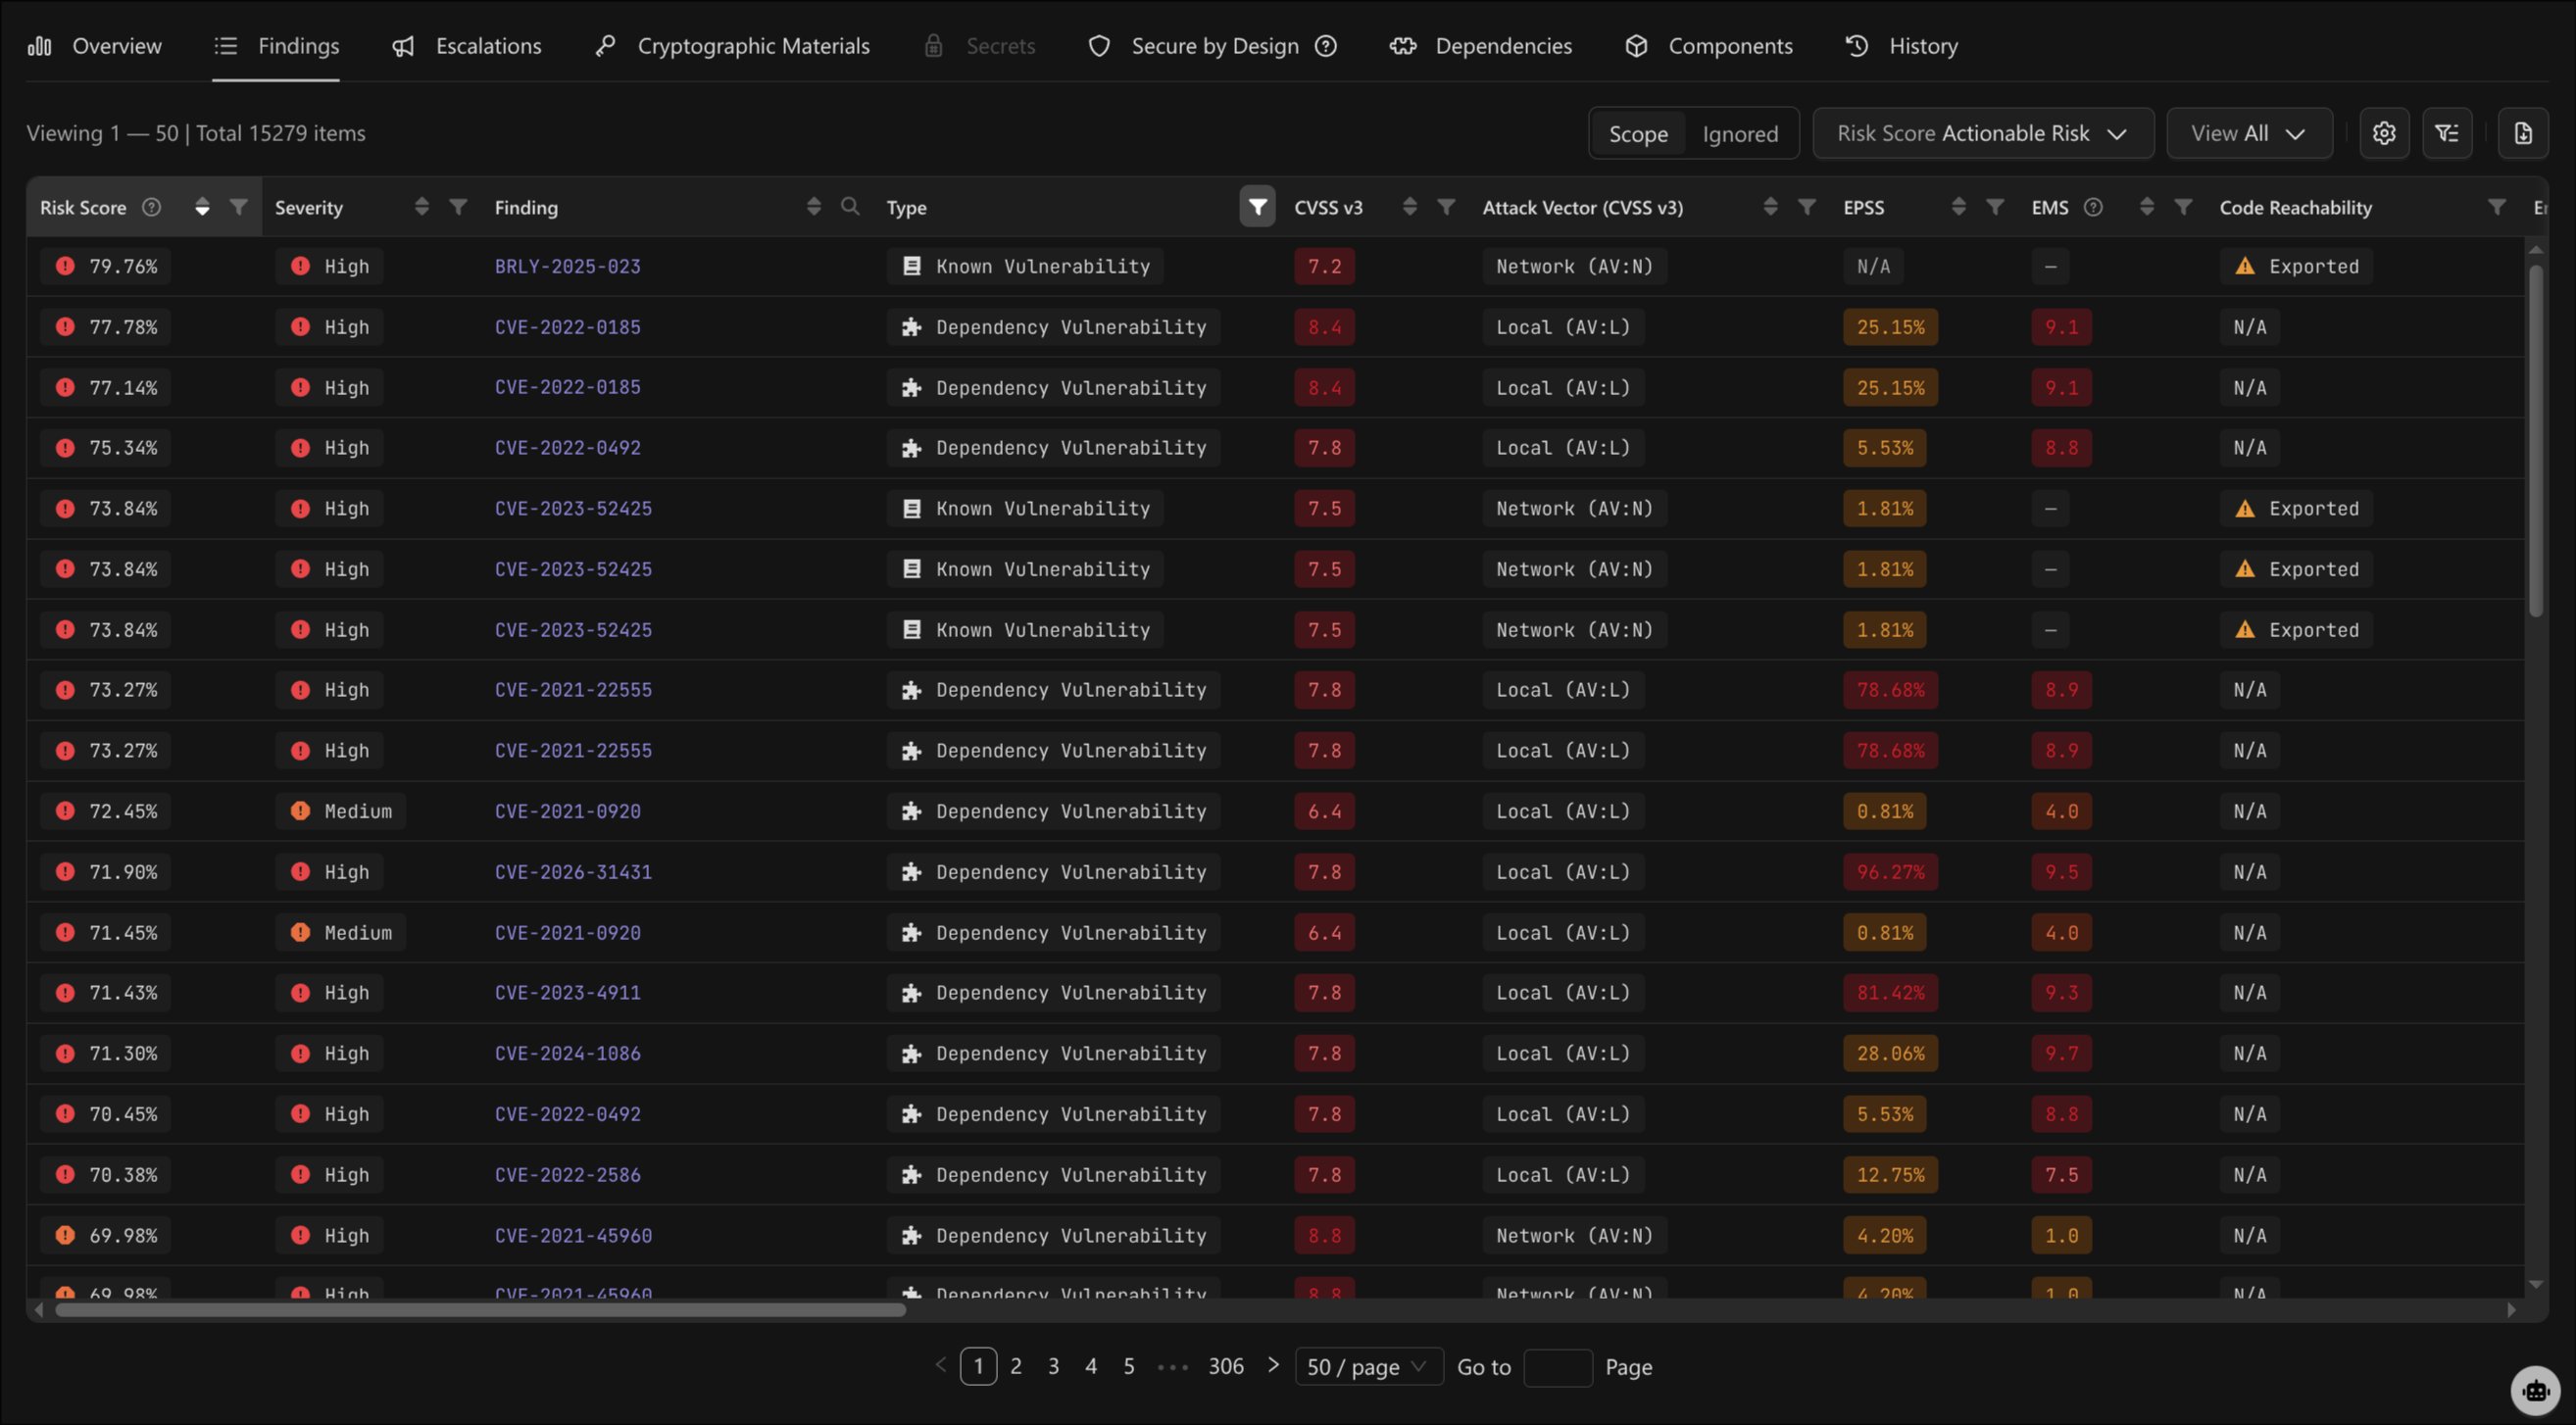The width and height of the screenshot is (2576, 1425).
Task: Open finding CVE-2026-31431
Action: coord(573,872)
